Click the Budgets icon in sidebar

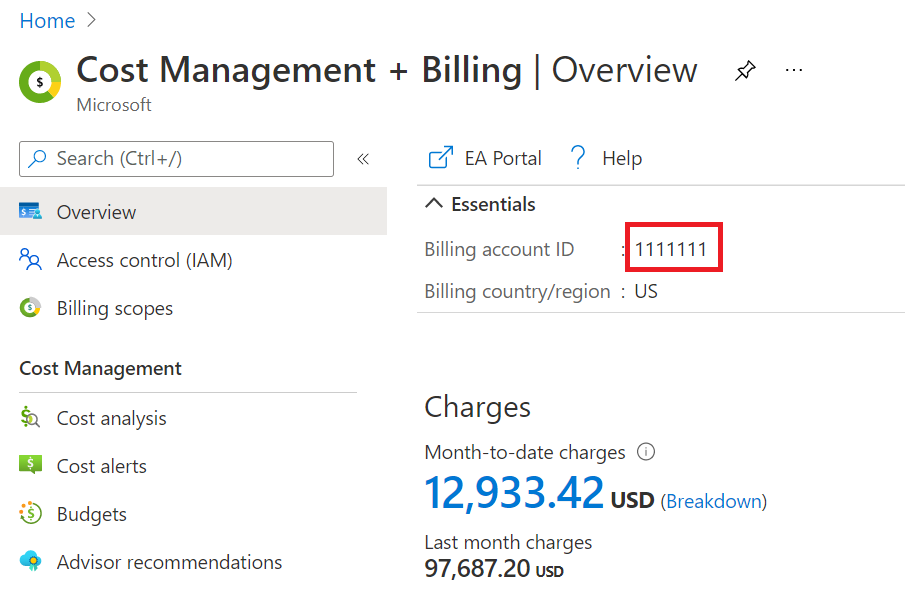(30, 513)
